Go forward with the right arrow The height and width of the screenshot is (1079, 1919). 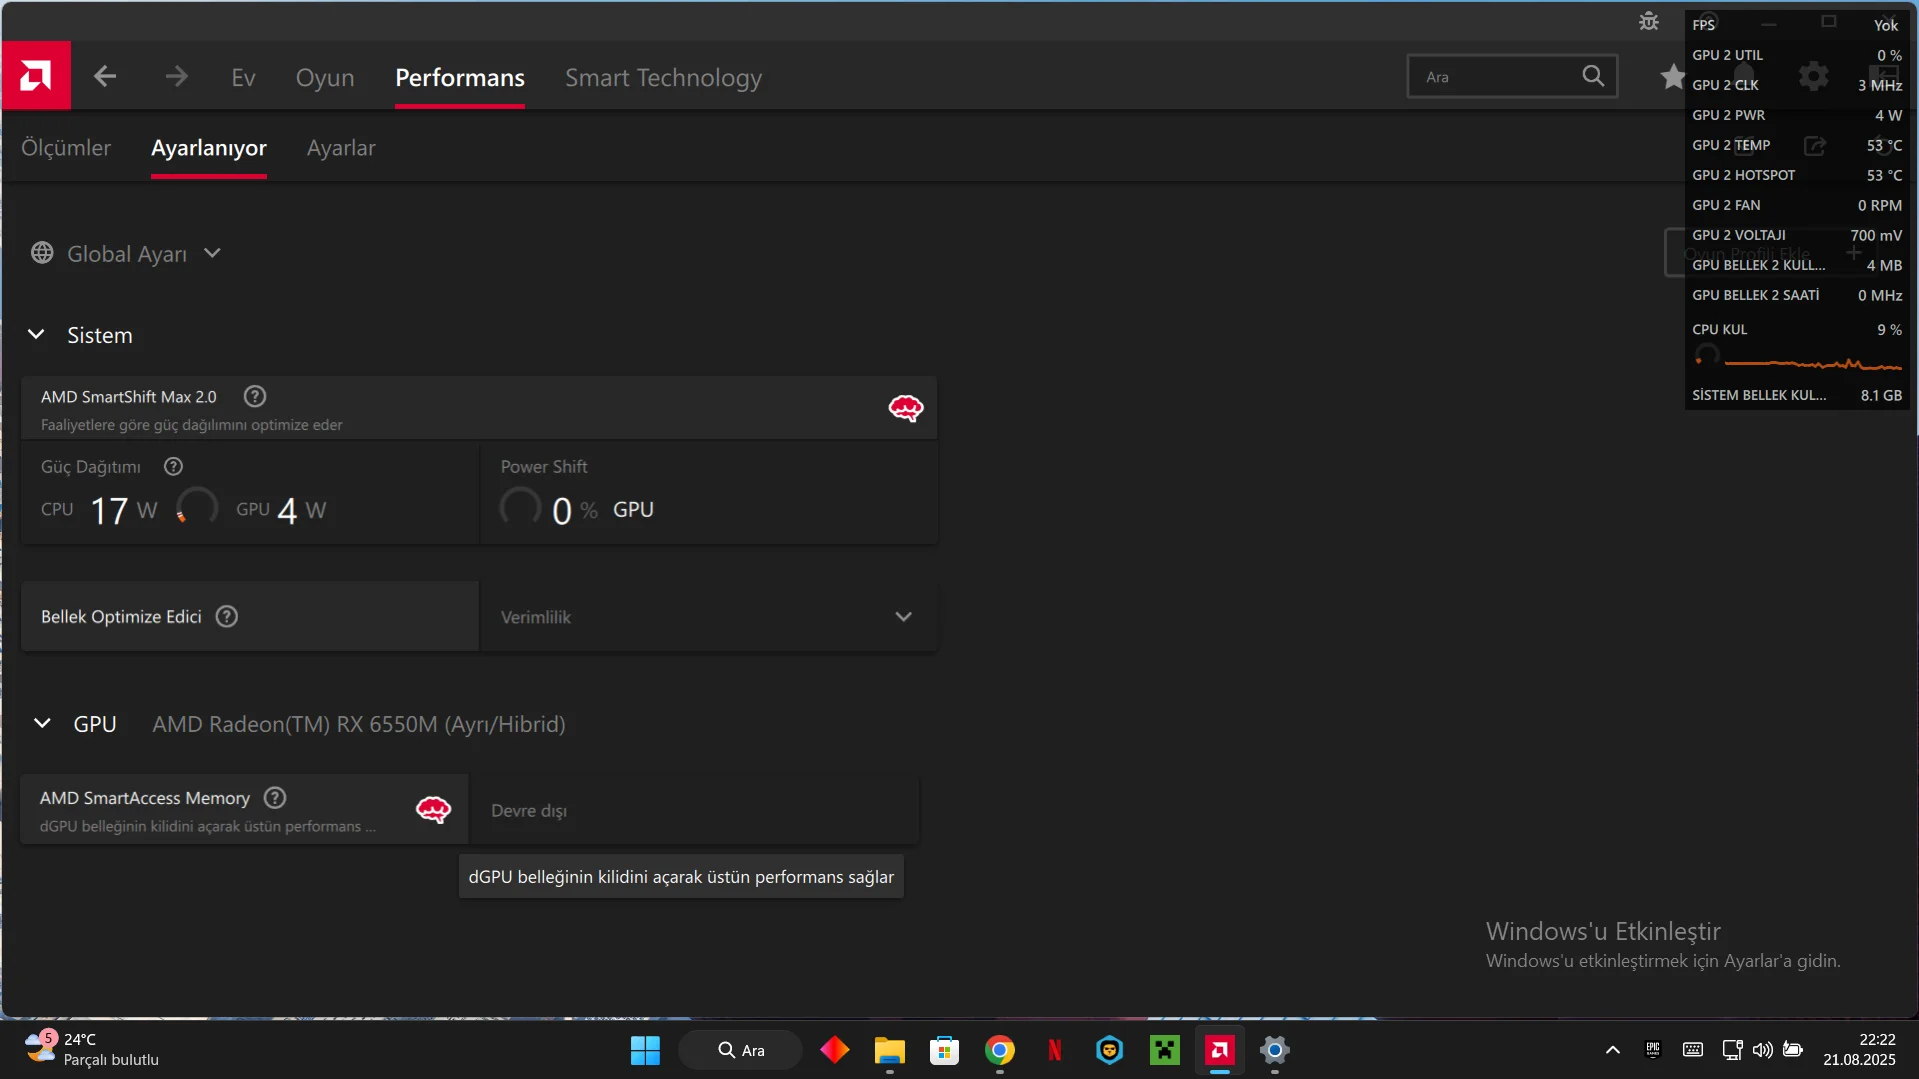click(x=176, y=76)
